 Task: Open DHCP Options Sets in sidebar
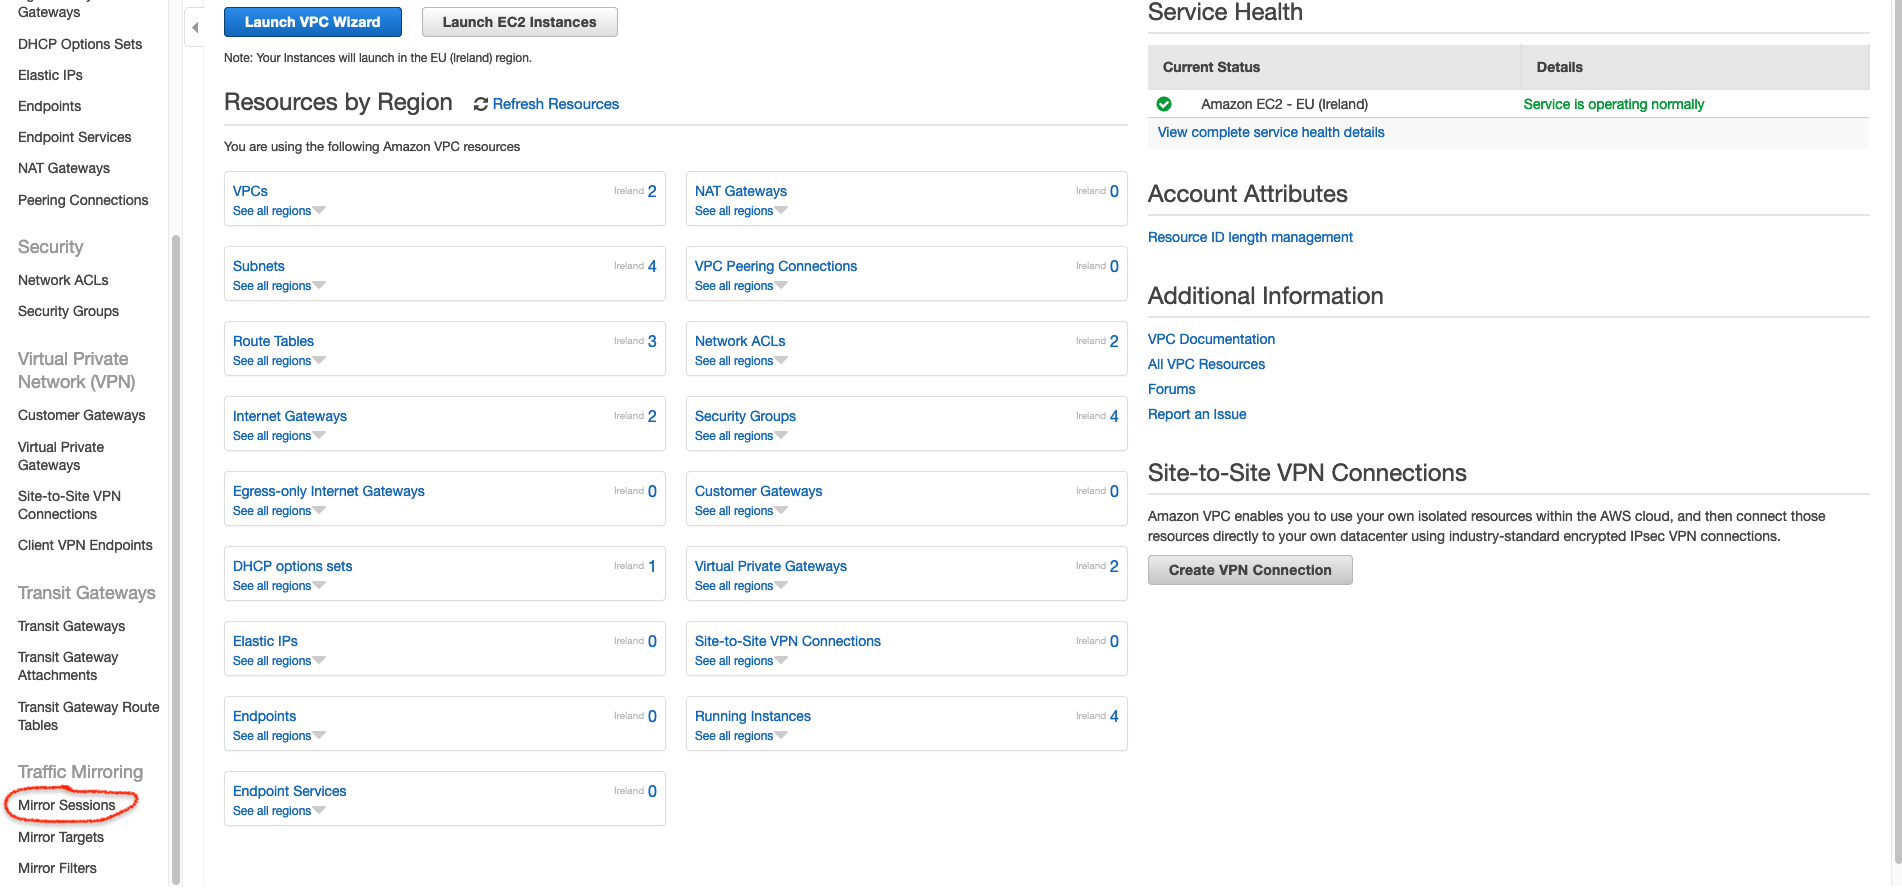tap(80, 44)
